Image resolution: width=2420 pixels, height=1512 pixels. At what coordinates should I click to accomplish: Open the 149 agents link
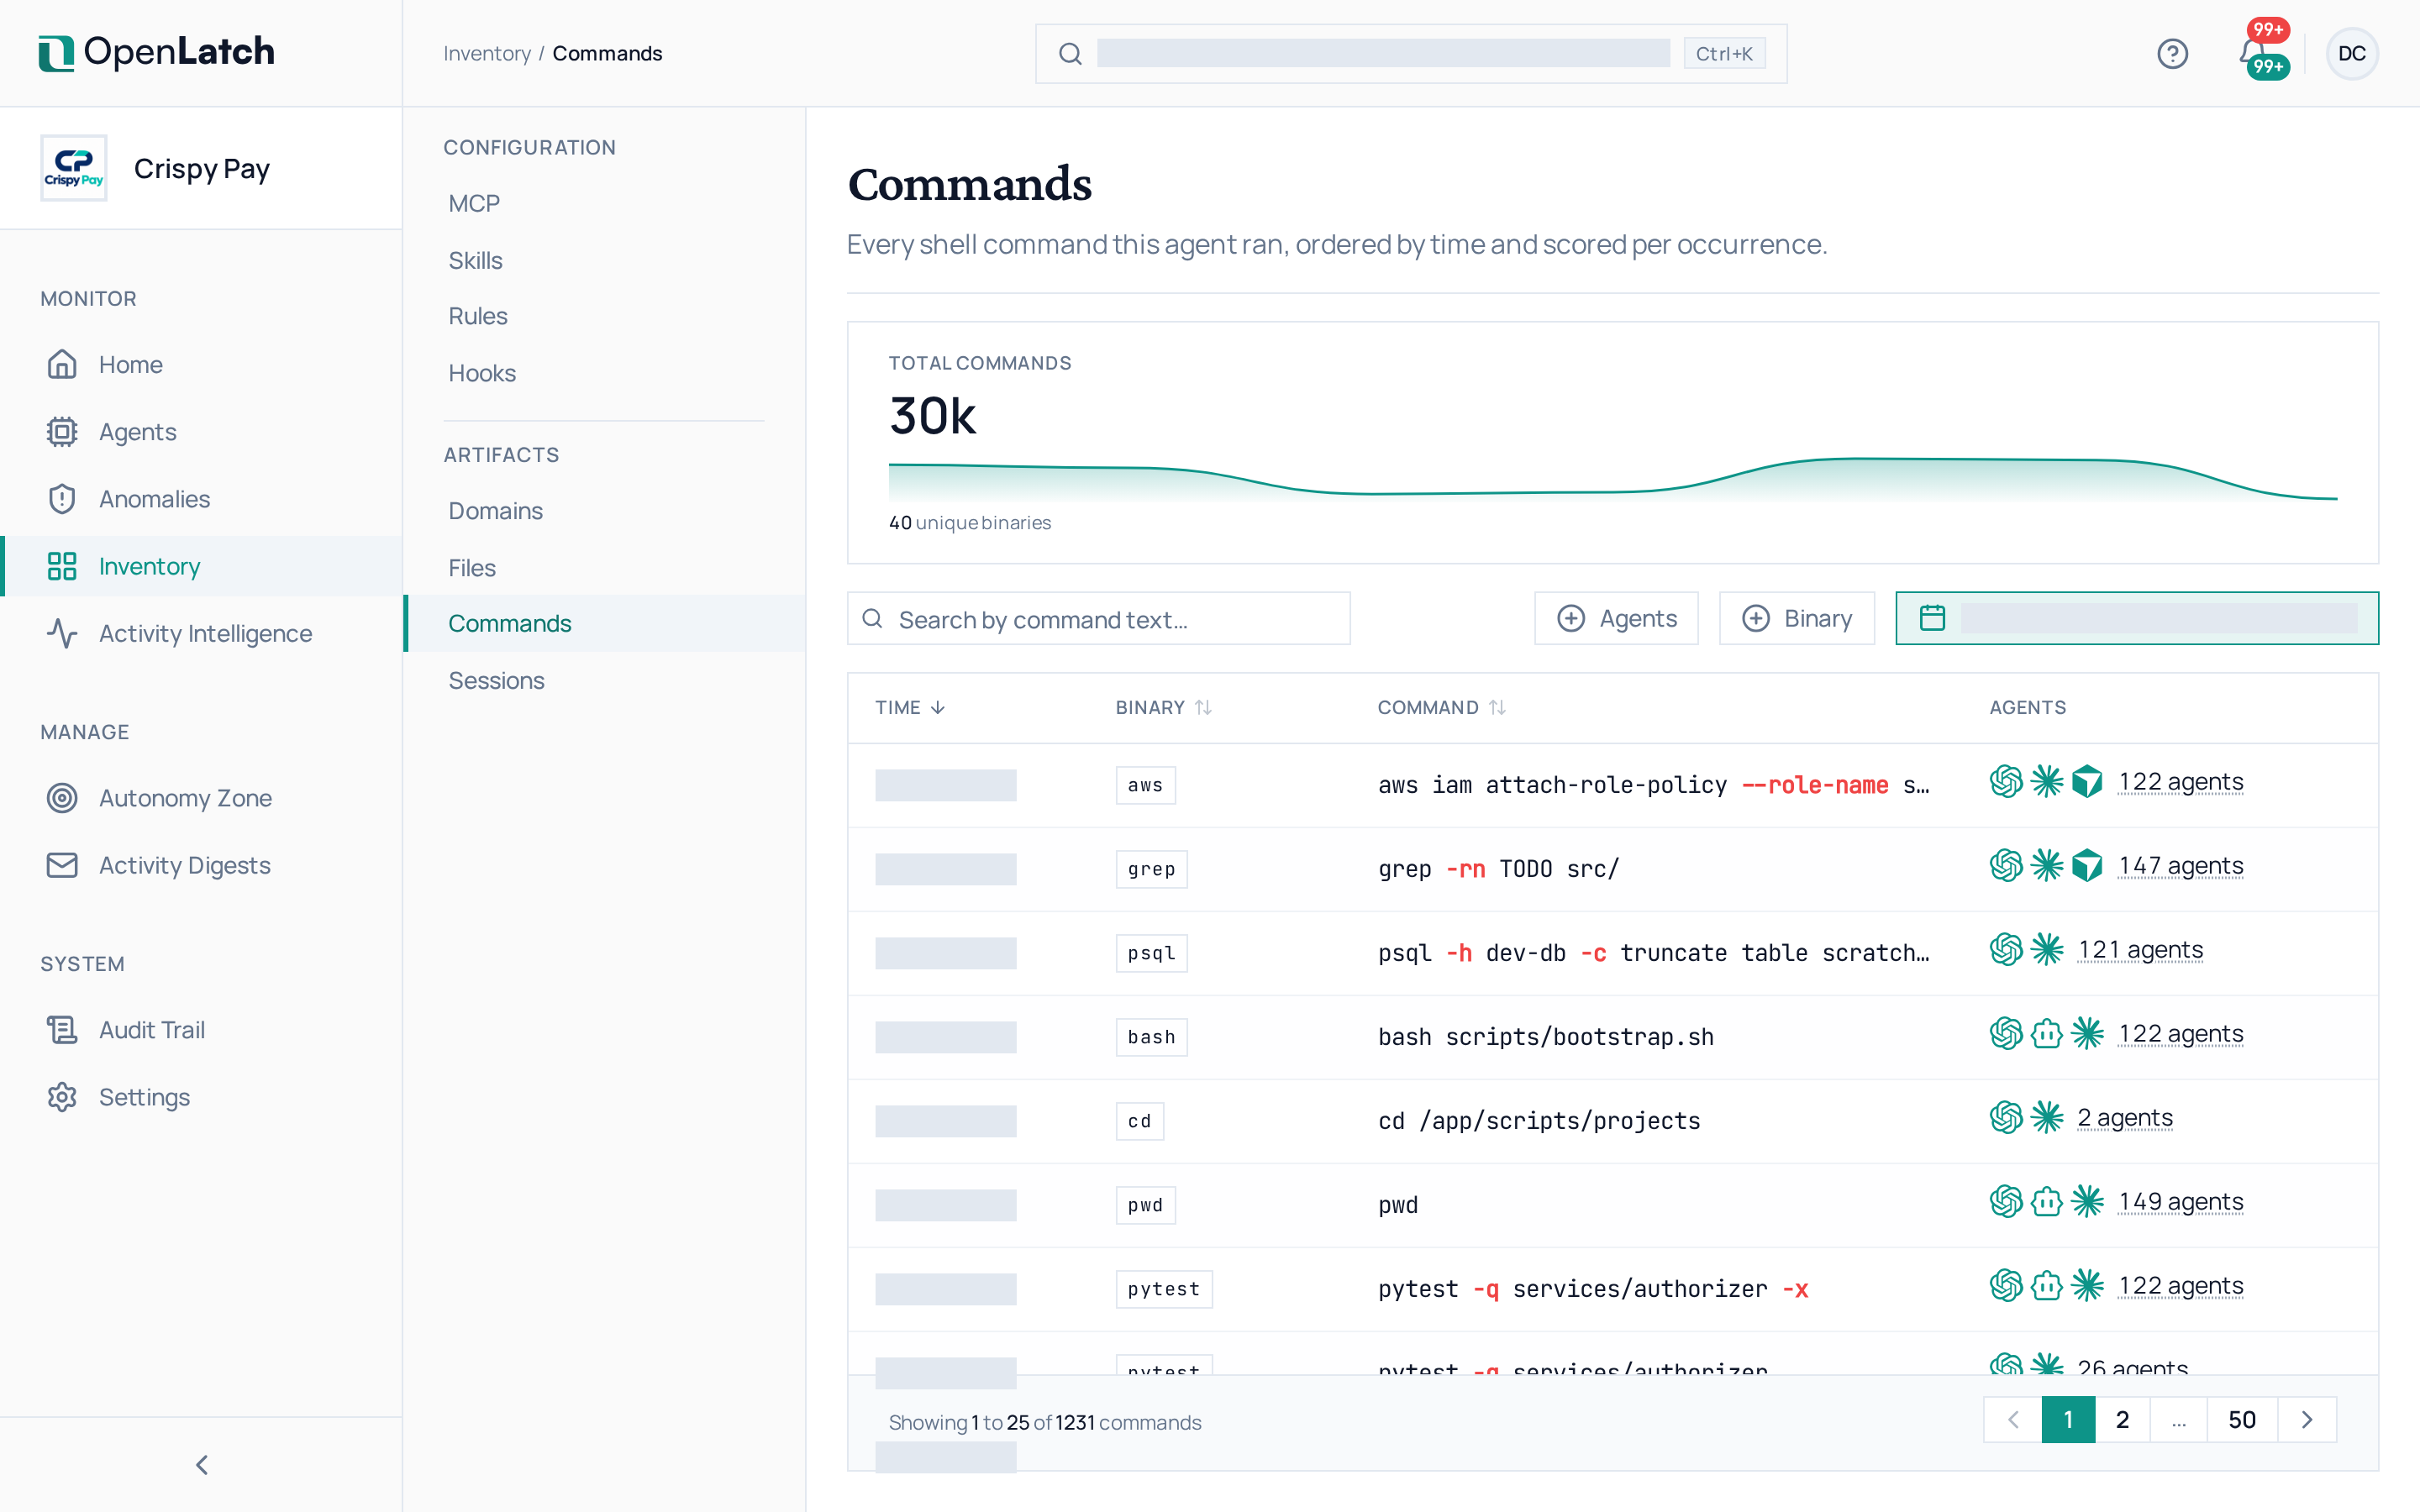[2181, 1201]
